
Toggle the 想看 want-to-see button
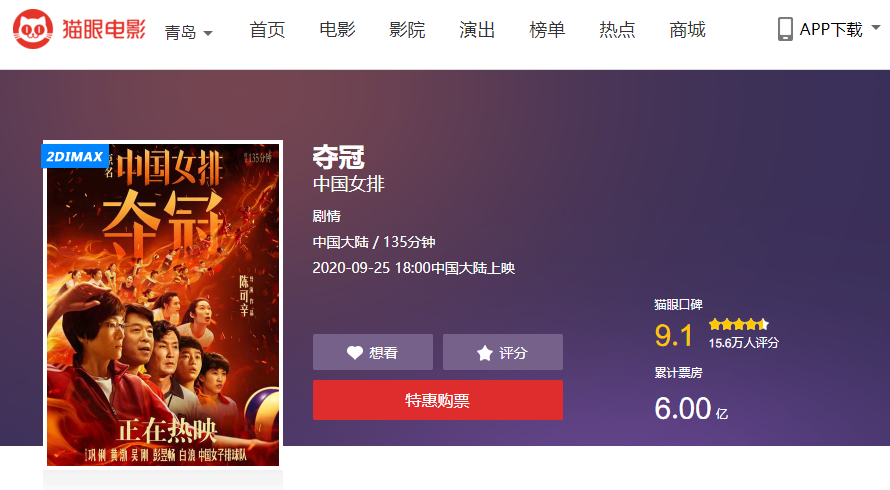(x=373, y=352)
